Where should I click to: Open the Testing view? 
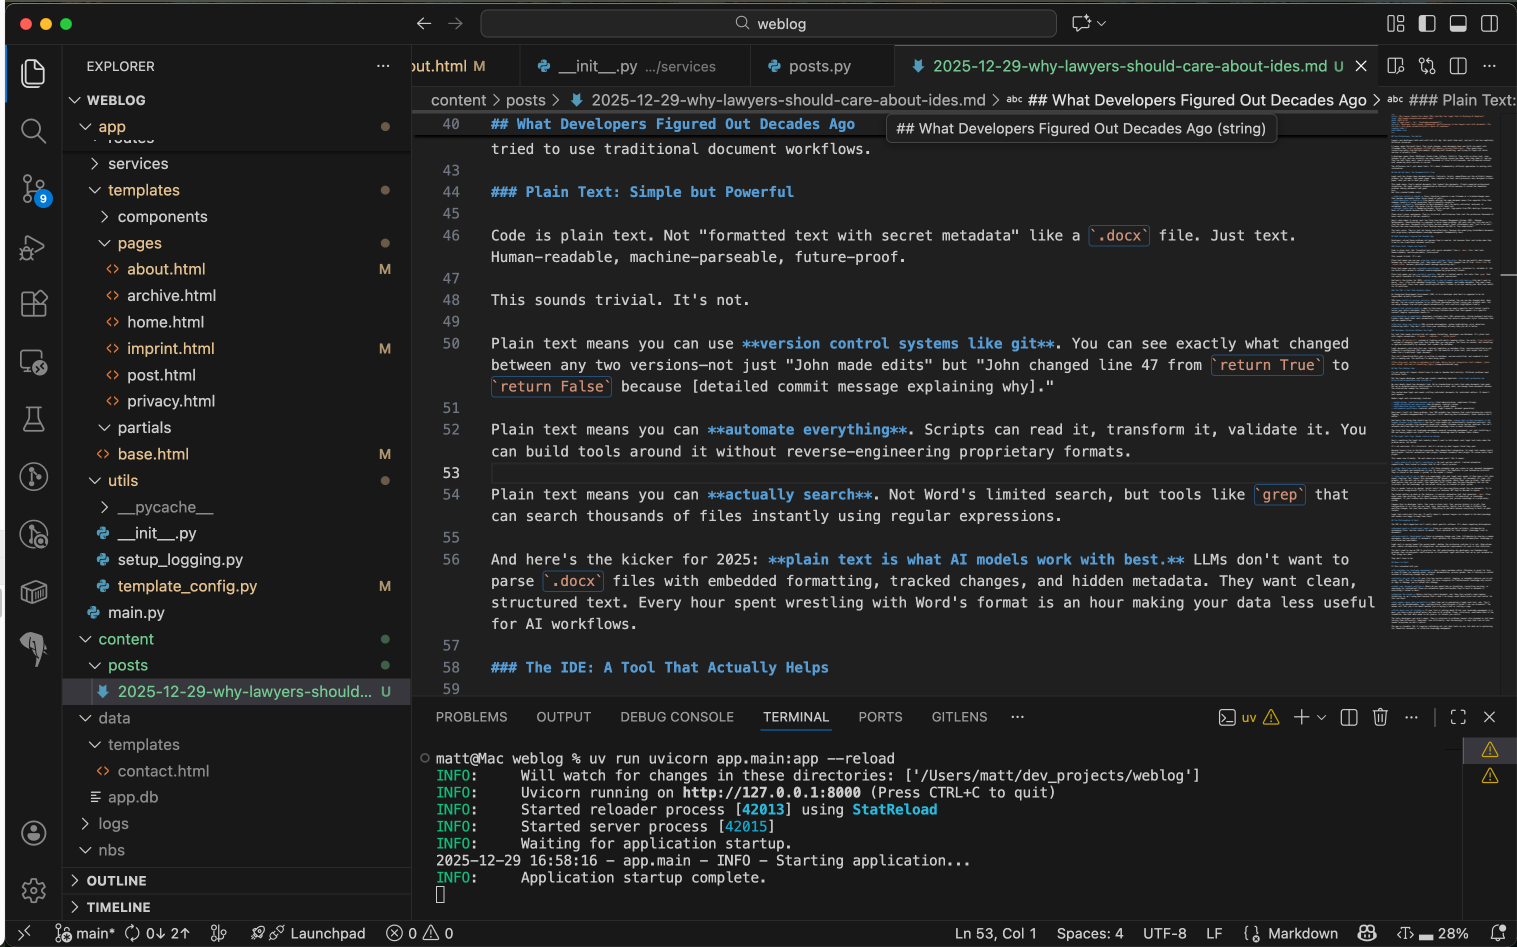[x=33, y=419]
